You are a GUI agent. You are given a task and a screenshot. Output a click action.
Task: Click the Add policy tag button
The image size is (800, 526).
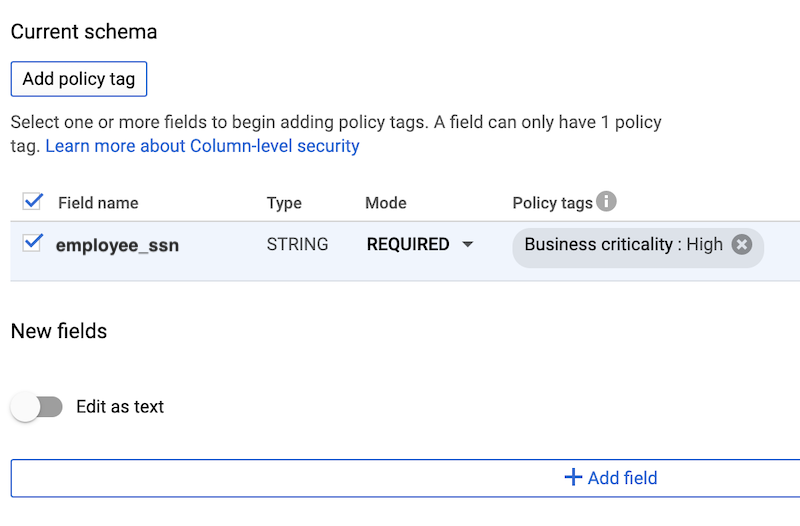[x=79, y=79]
